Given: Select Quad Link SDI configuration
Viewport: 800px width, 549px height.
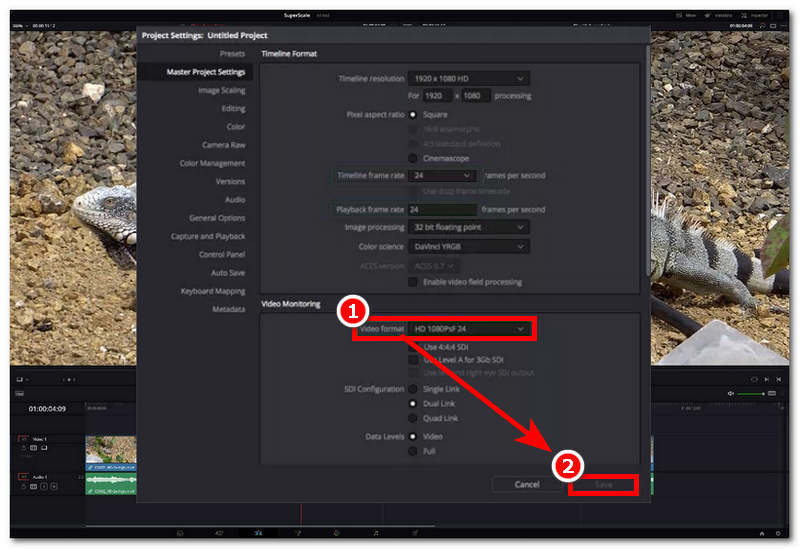Looking at the screenshot, I should (x=413, y=418).
